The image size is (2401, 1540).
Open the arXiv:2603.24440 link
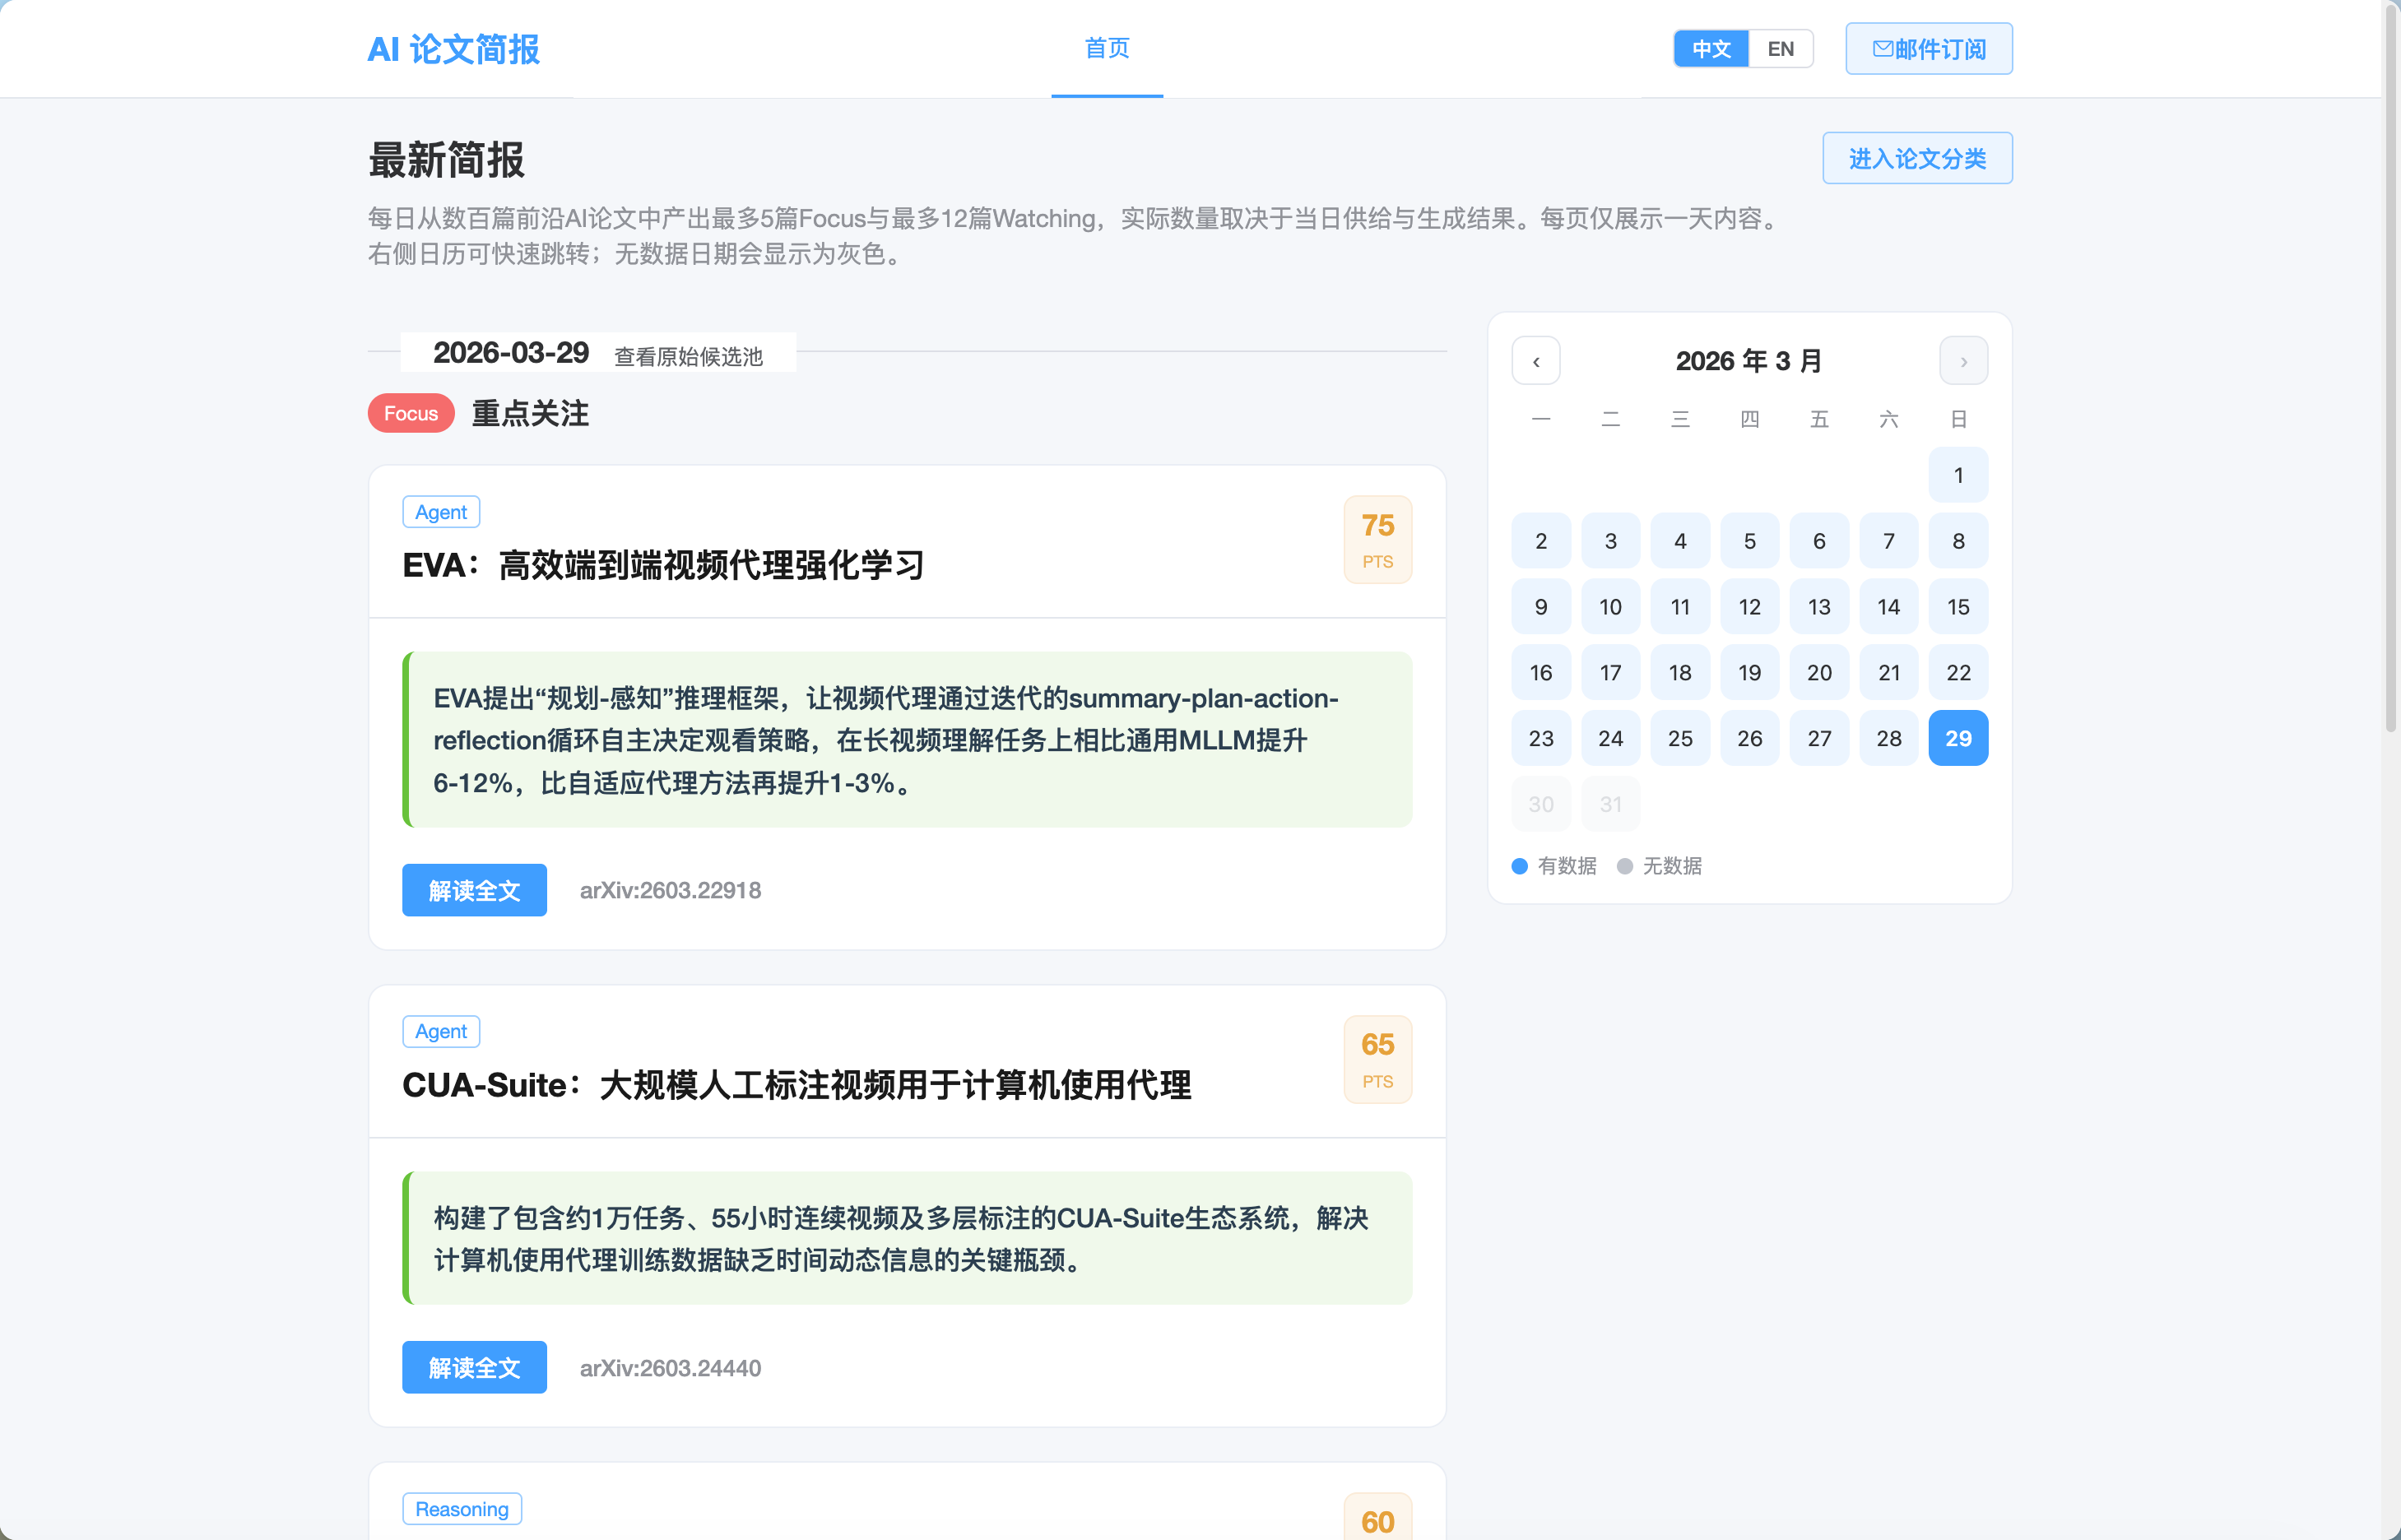(x=670, y=1367)
